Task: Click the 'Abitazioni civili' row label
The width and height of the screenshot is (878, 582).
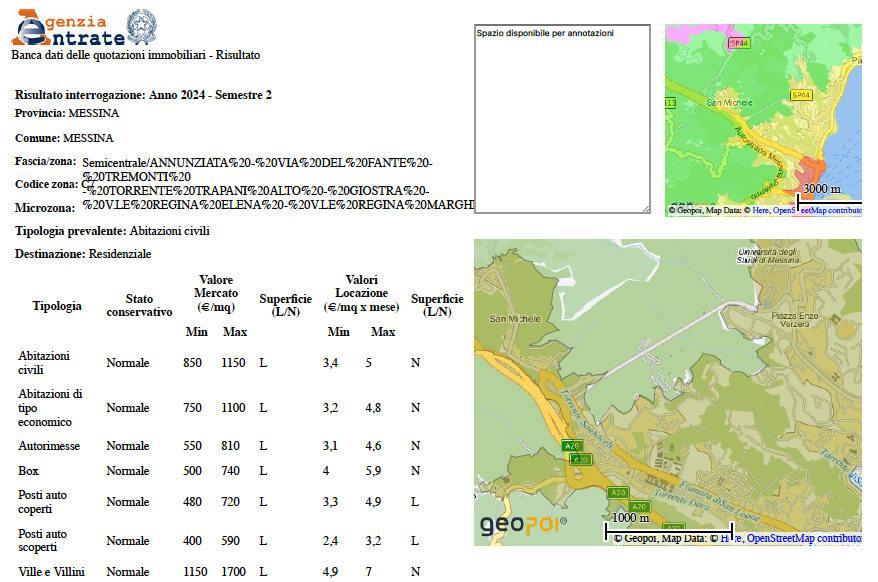Action: pyautogui.click(x=44, y=362)
